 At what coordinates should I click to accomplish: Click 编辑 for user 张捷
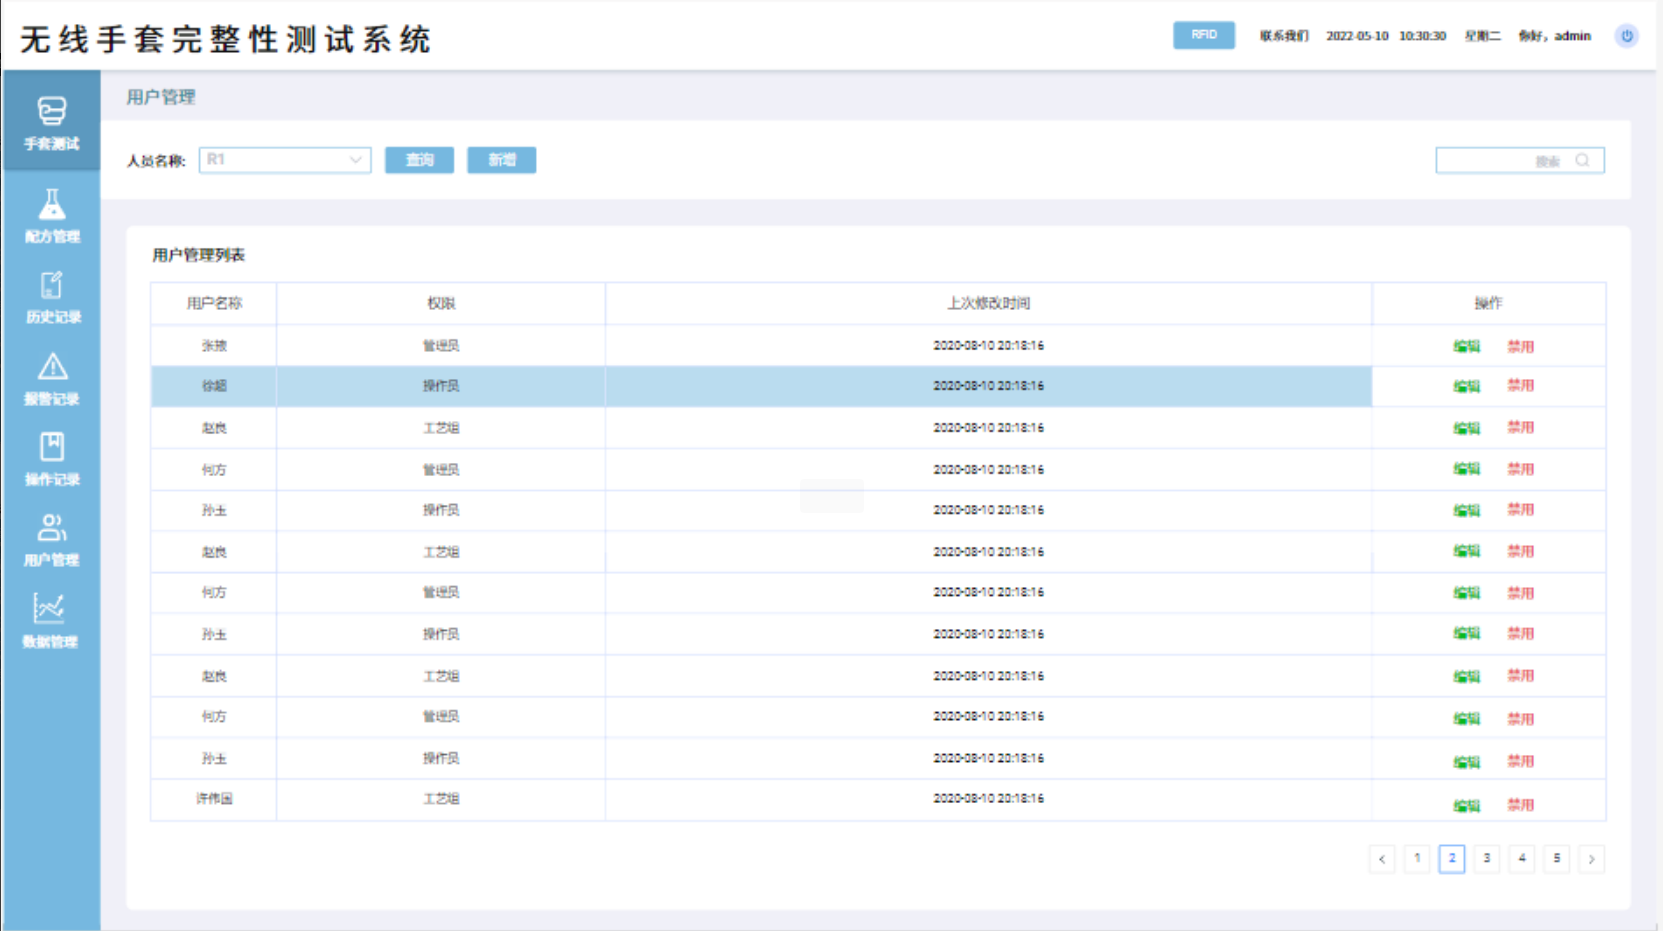pos(1466,346)
